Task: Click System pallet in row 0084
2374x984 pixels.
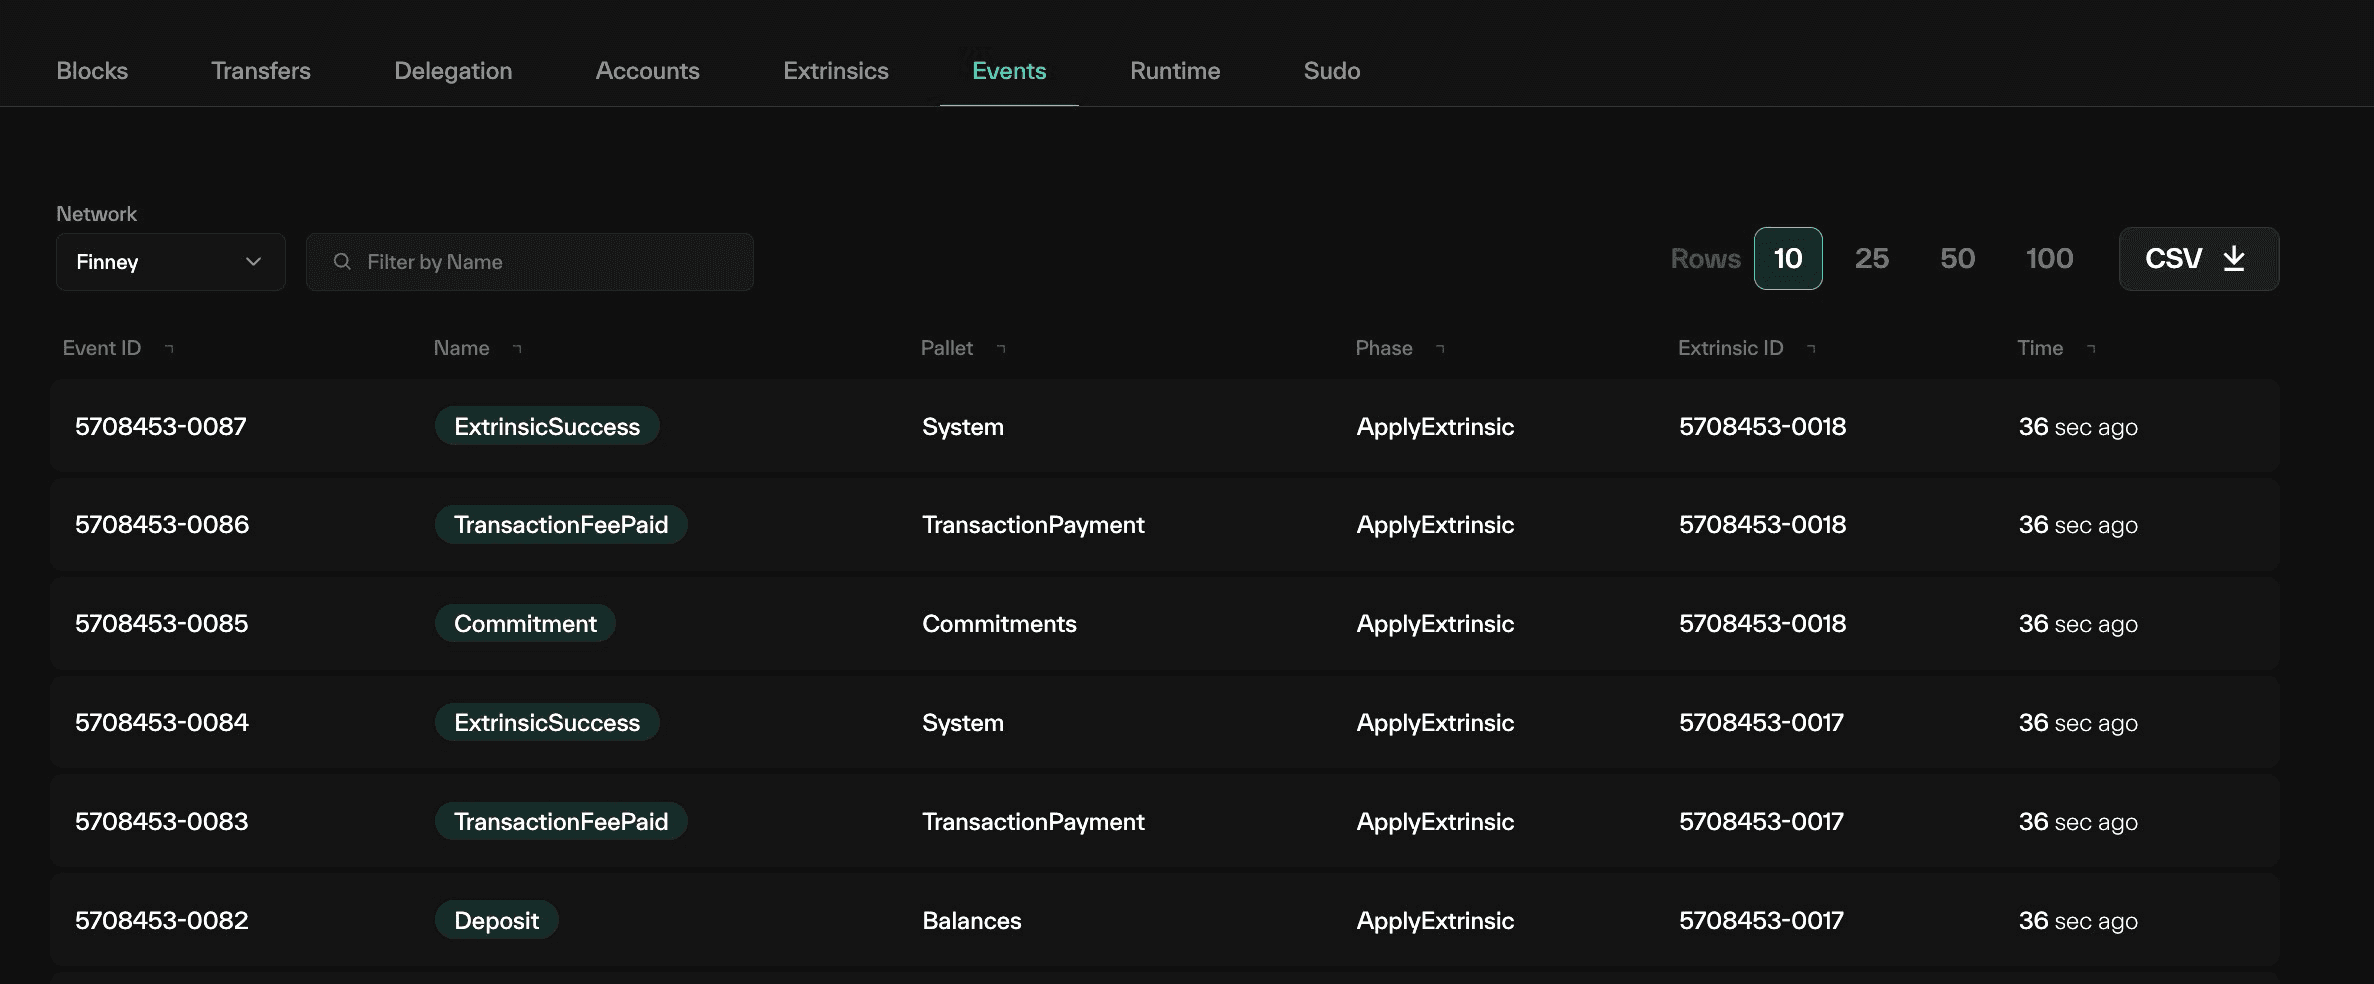Action: coord(963,723)
